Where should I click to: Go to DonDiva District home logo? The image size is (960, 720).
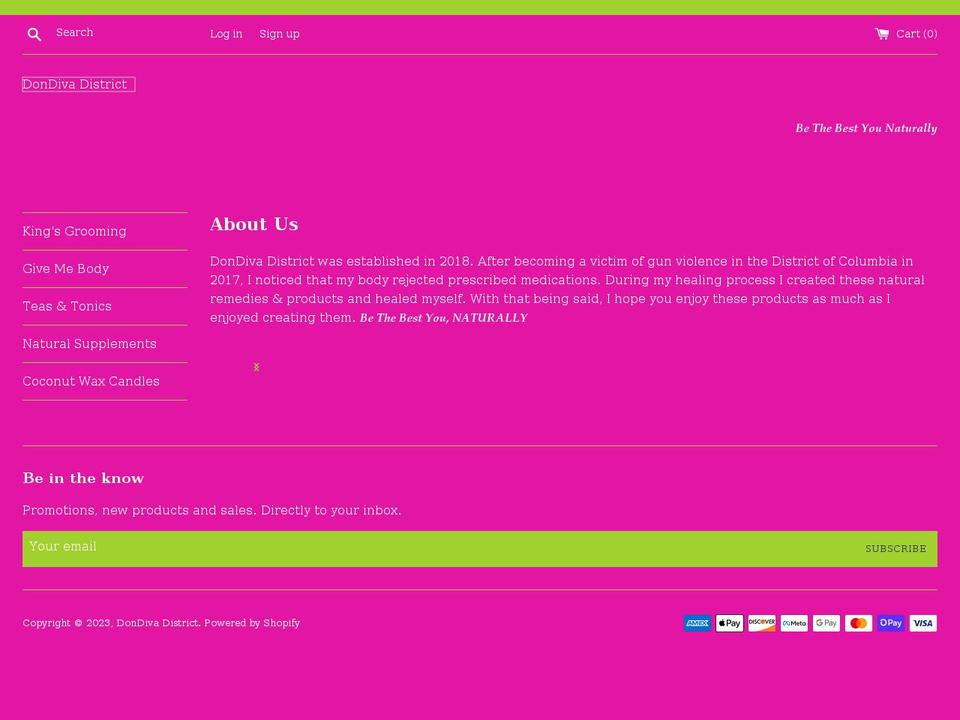[x=78, y=84]
